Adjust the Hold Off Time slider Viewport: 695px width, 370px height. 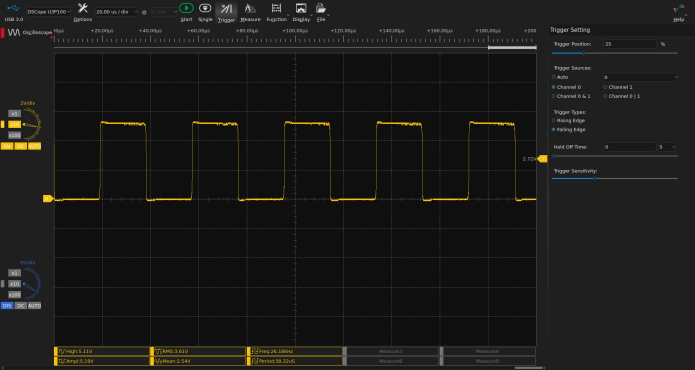pyautogui.click(x=615, y=156)
